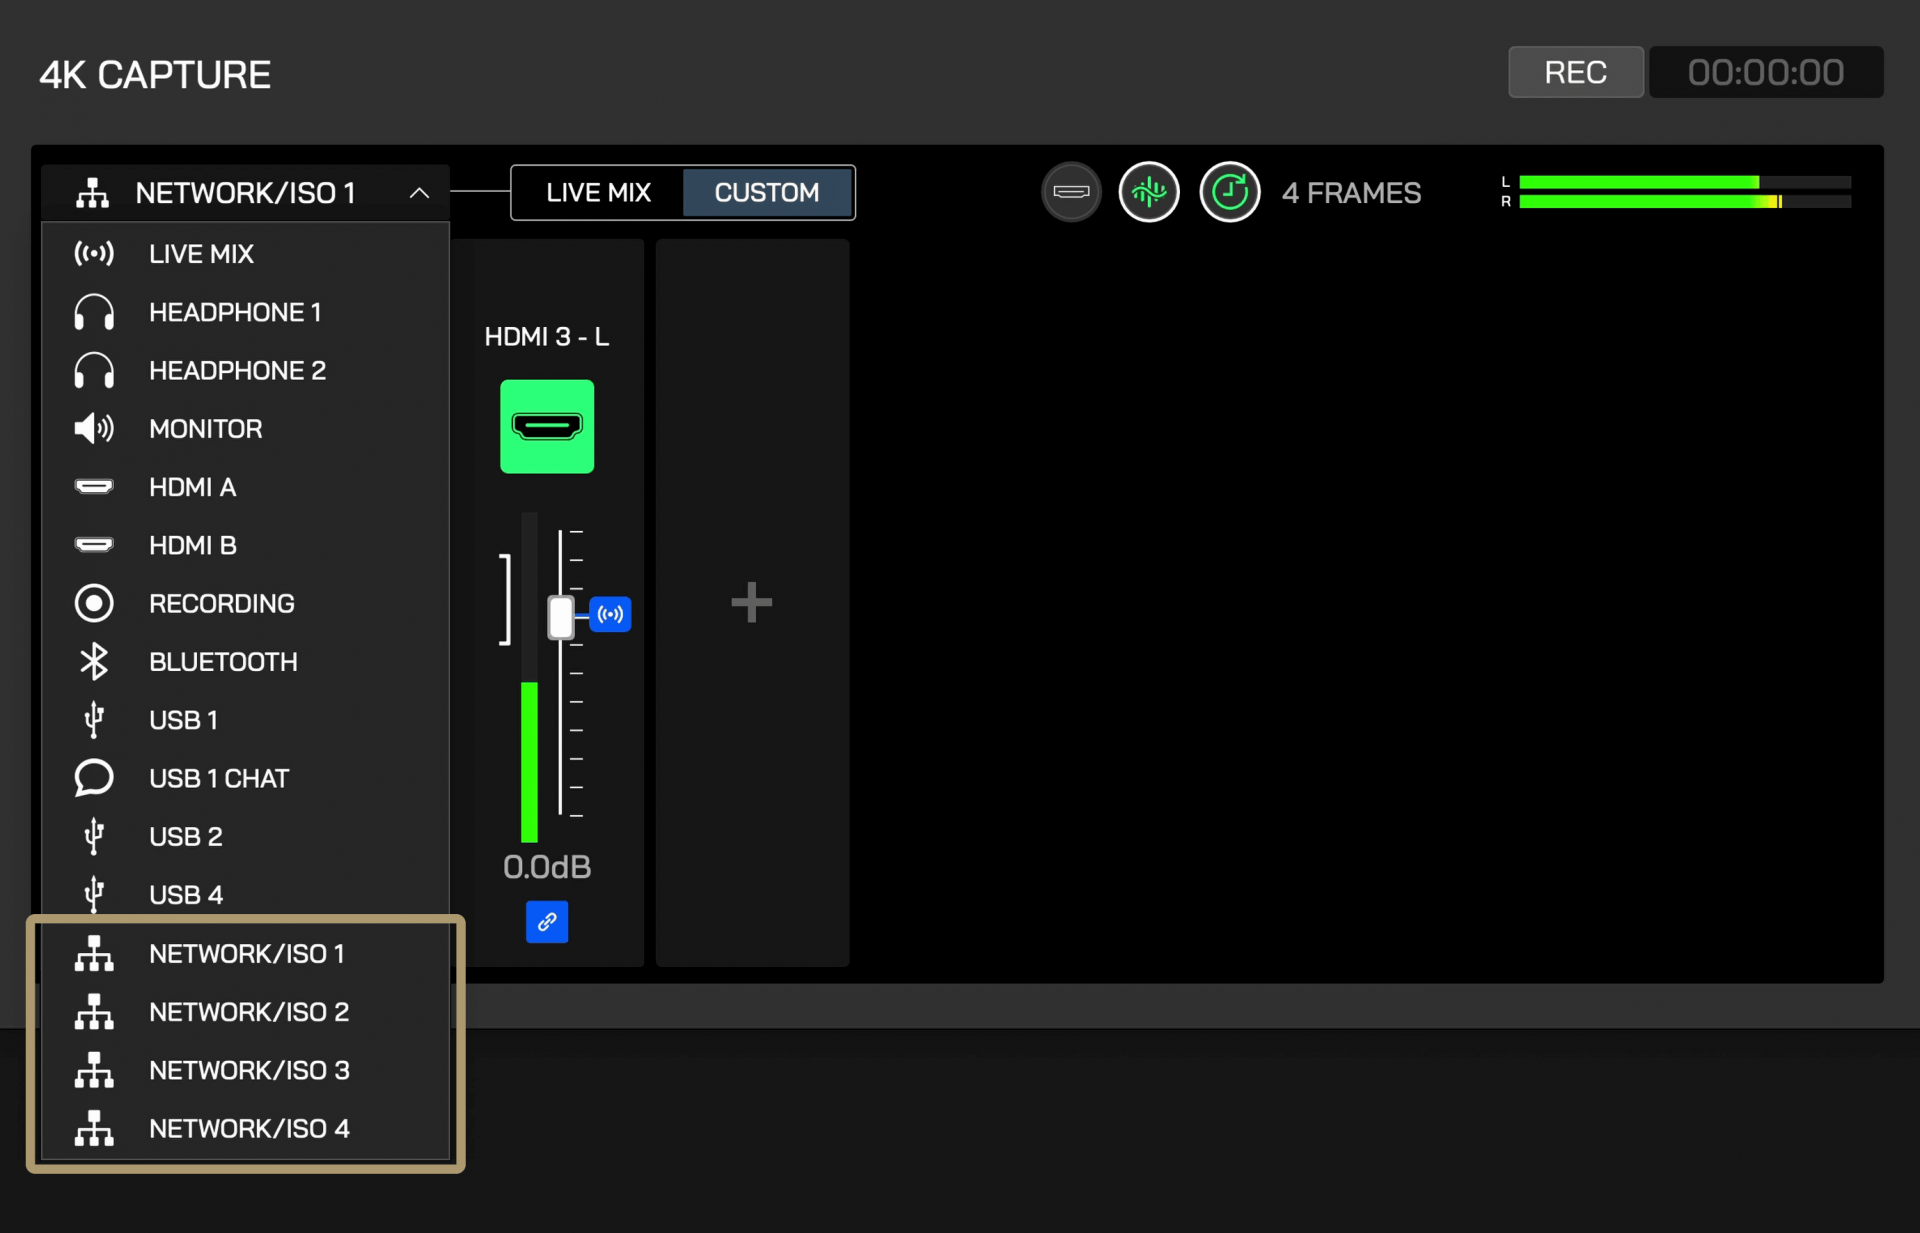Start recording with the REC button

(x=1575, y=72)
